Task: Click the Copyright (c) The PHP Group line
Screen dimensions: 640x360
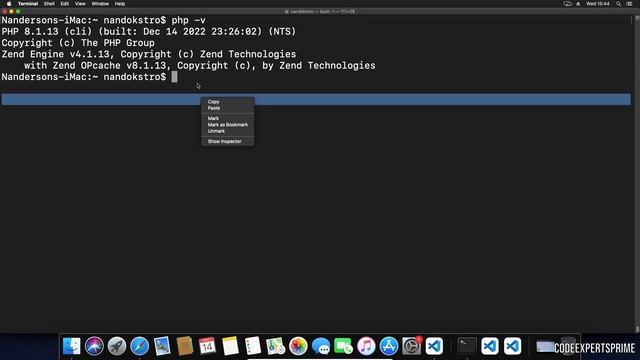Action: (78, 43)
